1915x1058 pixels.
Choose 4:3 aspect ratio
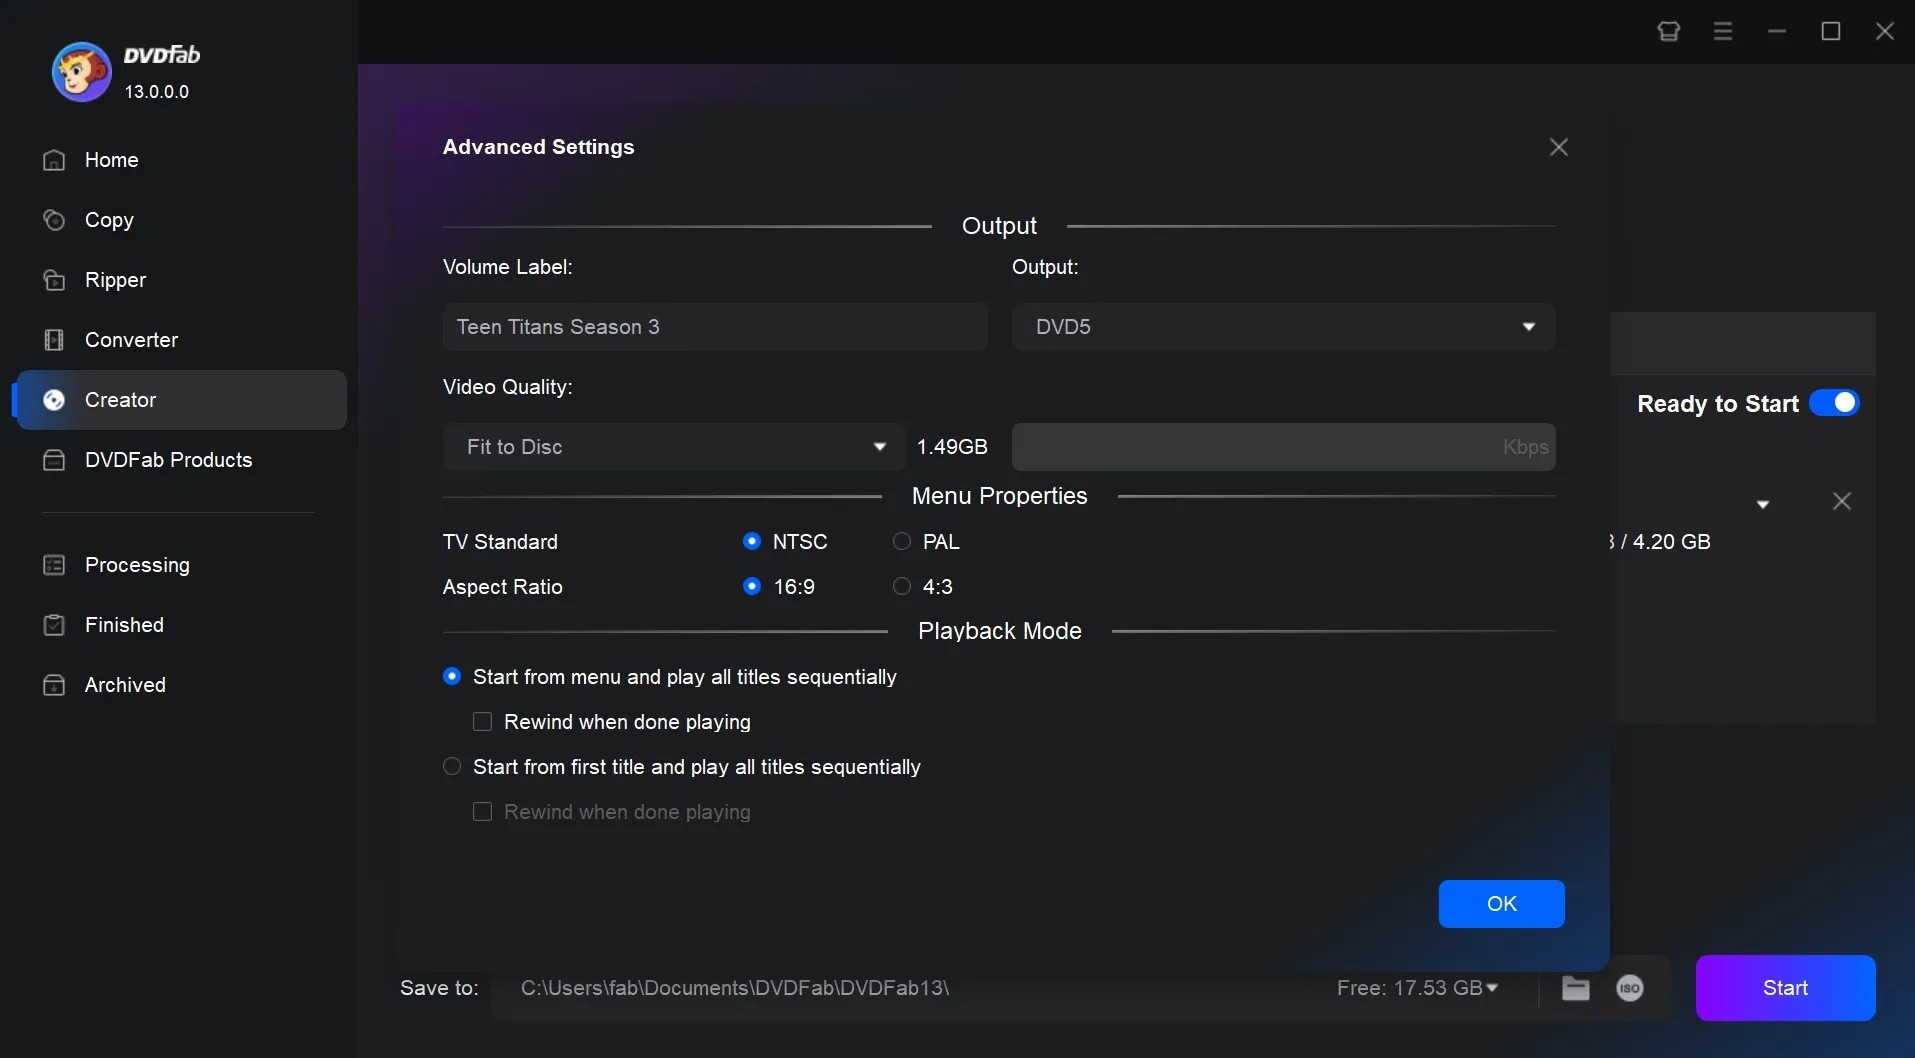tap(901, 586)
